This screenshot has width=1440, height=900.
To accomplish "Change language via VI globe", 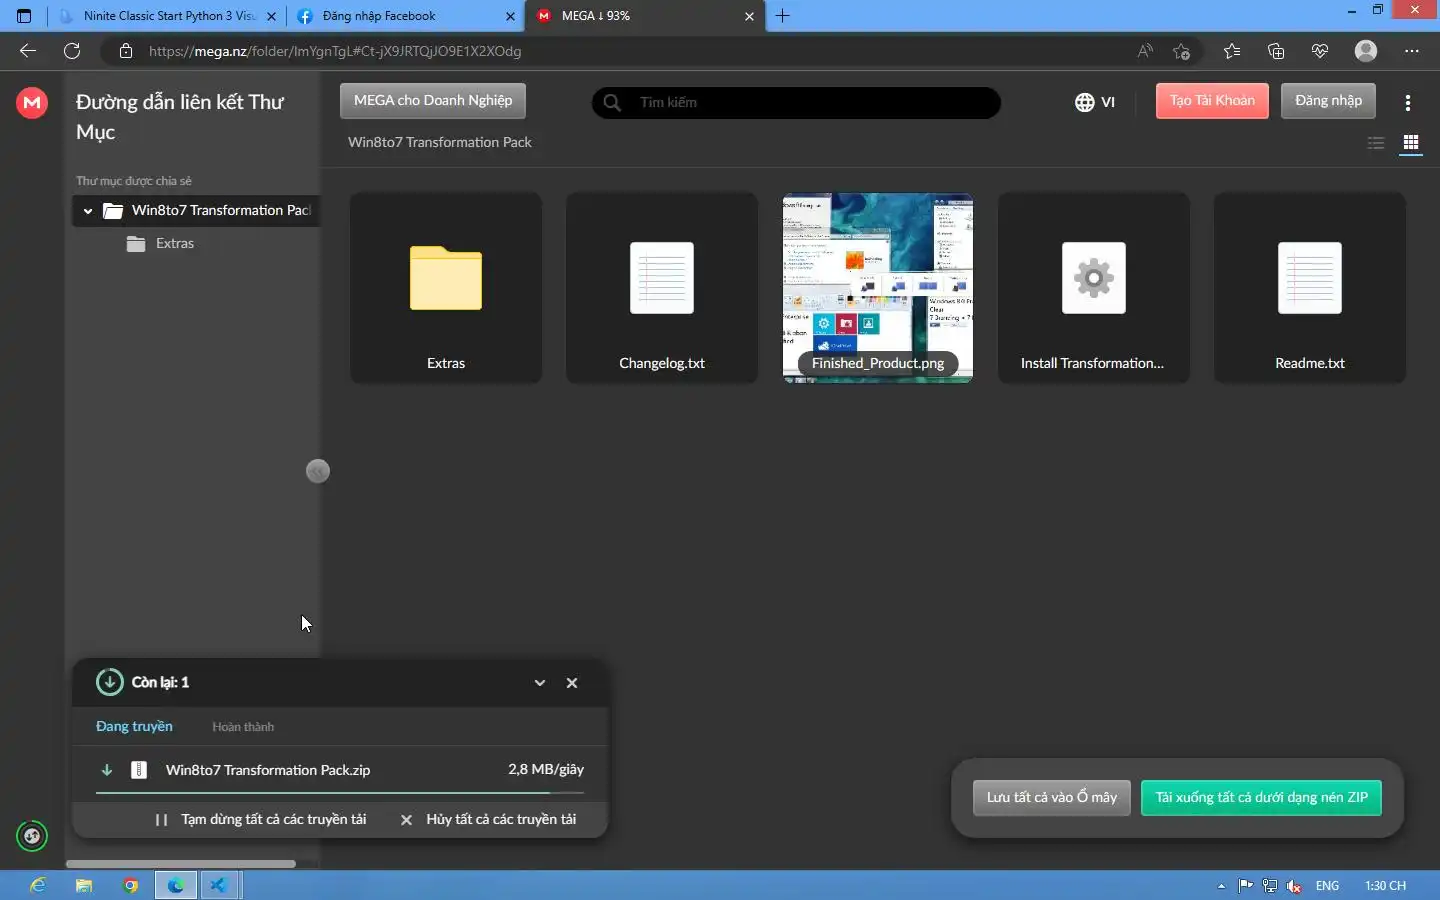I will [1095, 102].
